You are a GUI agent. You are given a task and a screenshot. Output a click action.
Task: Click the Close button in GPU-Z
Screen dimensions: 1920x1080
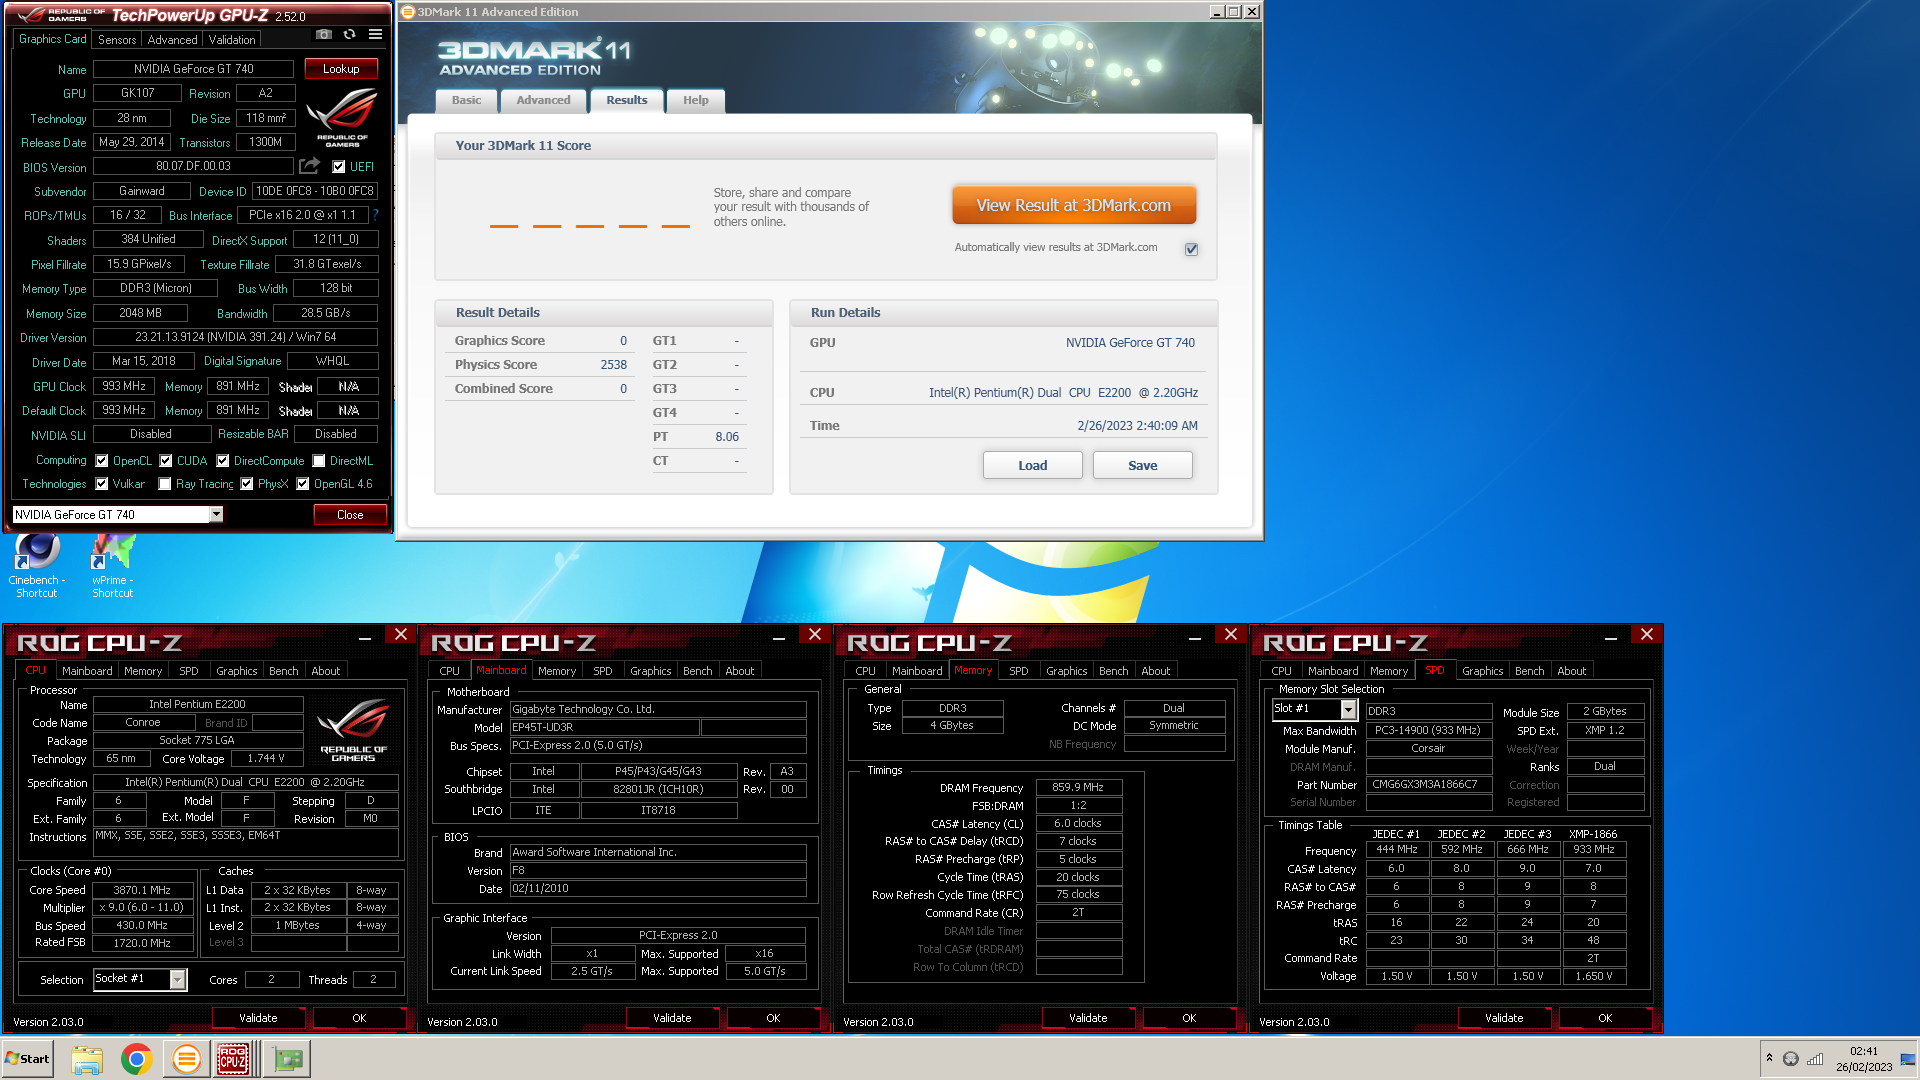(350, 515)
